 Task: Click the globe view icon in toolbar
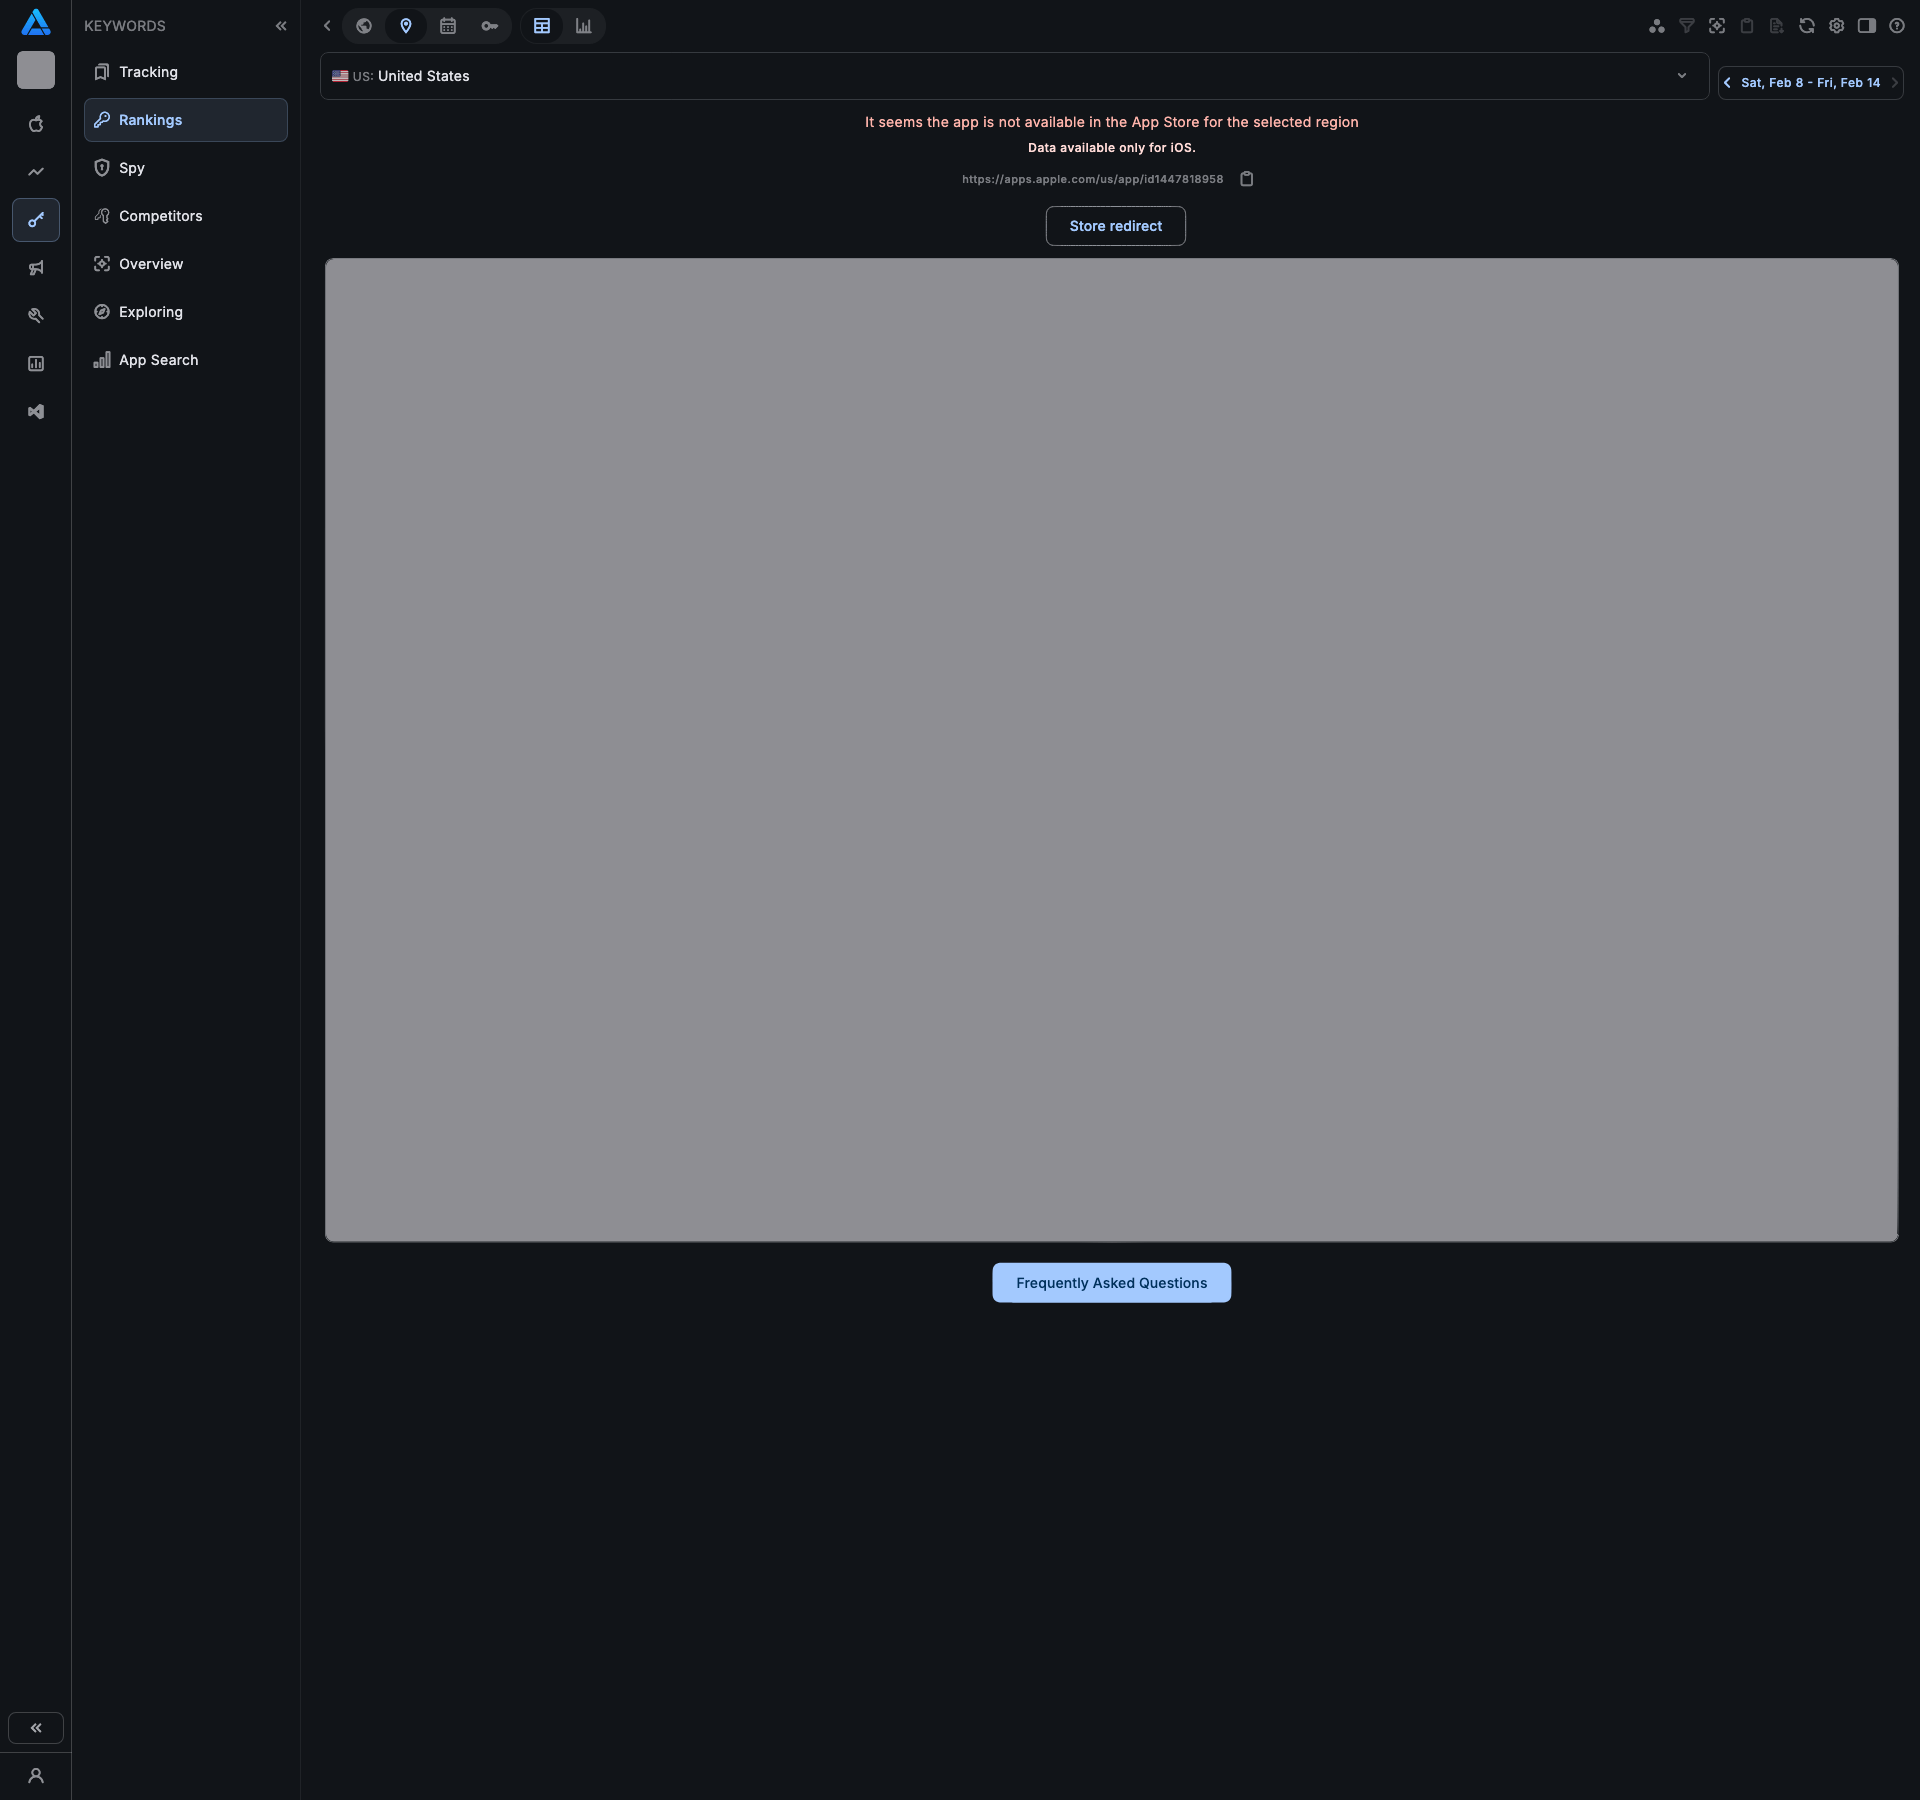click(x=364, y=26)
